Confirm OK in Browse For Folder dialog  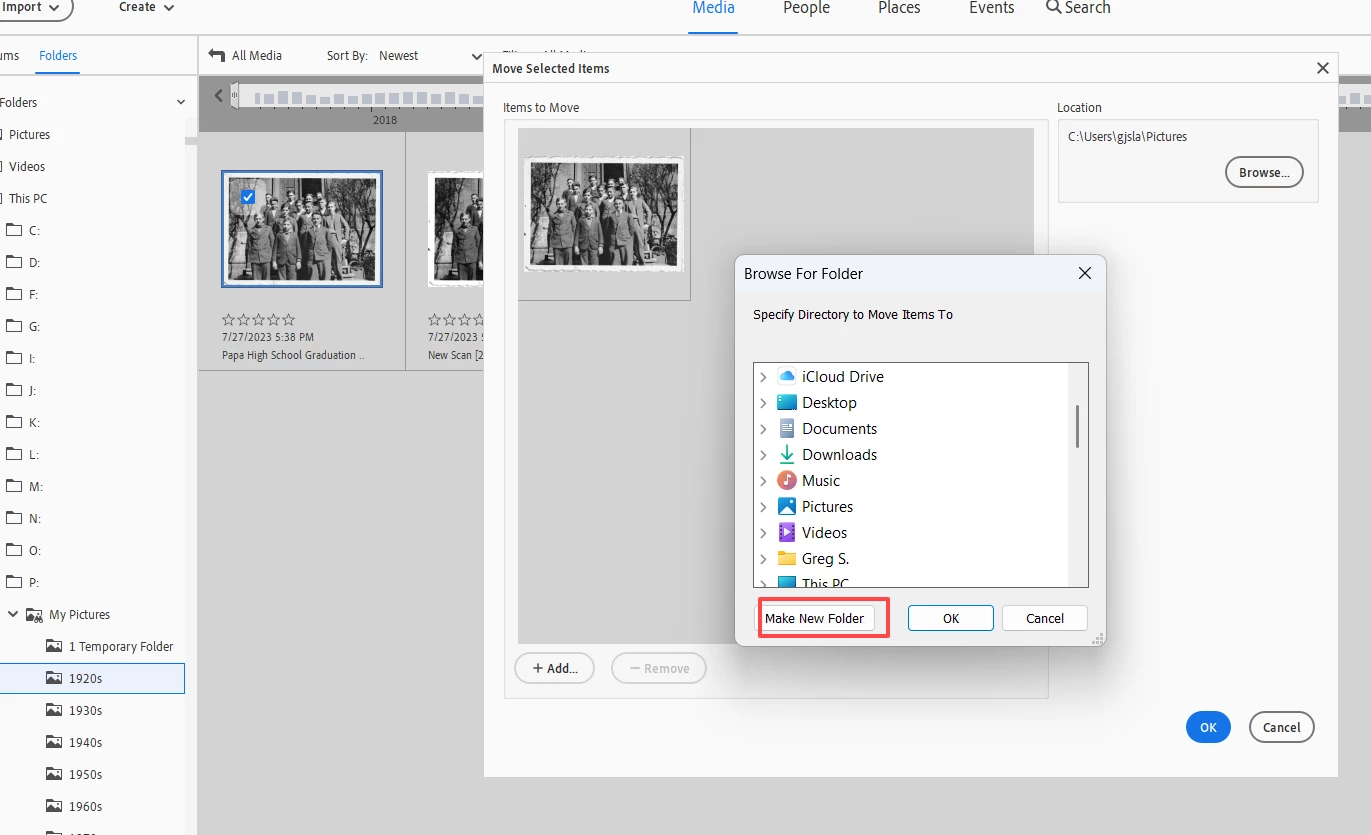click(951, 618)
